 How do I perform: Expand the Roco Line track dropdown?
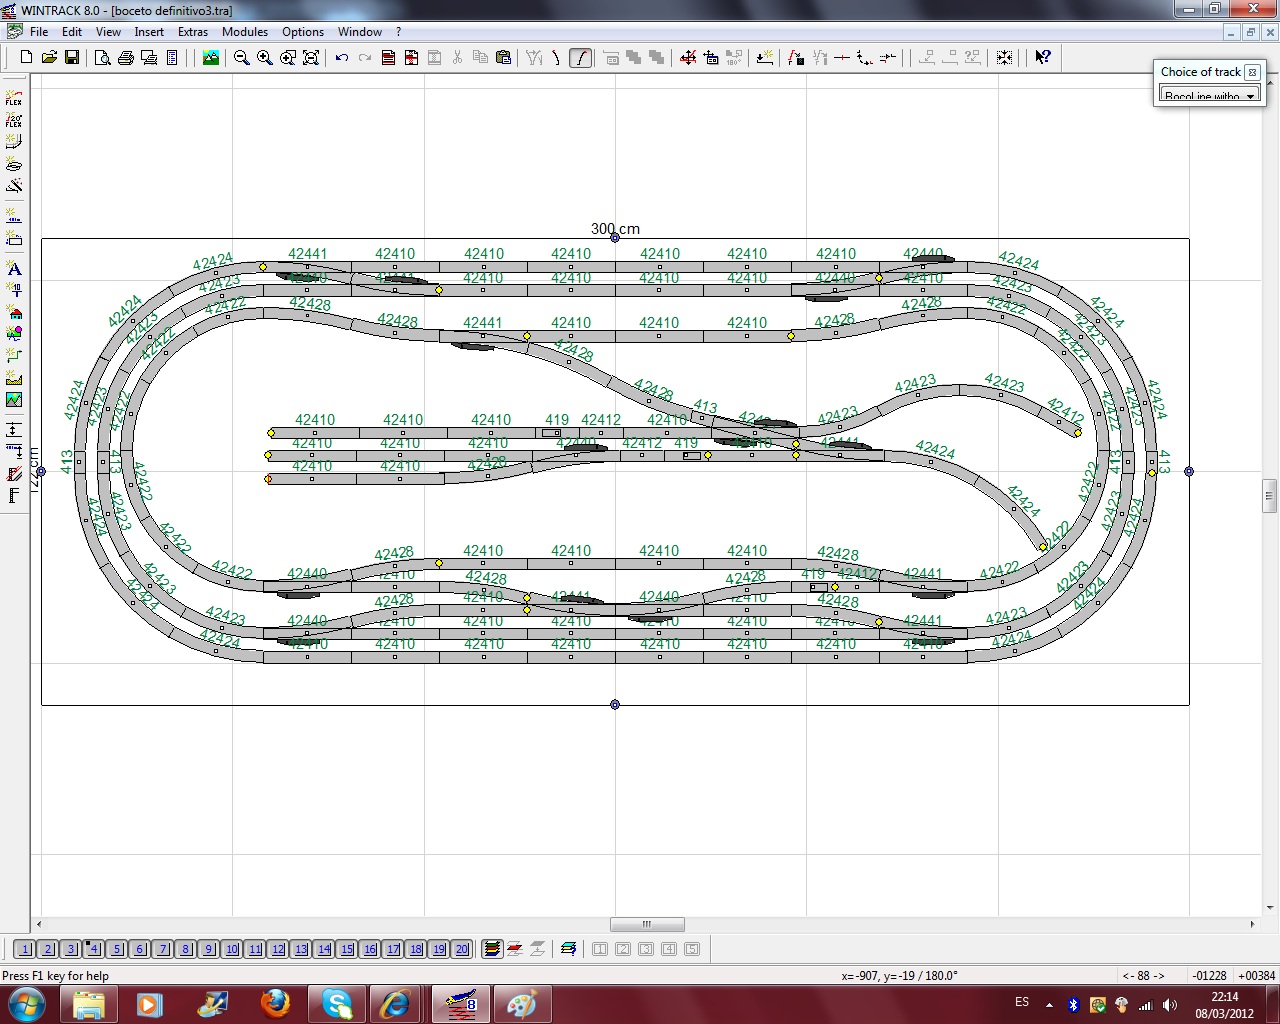click(1250, 96)
